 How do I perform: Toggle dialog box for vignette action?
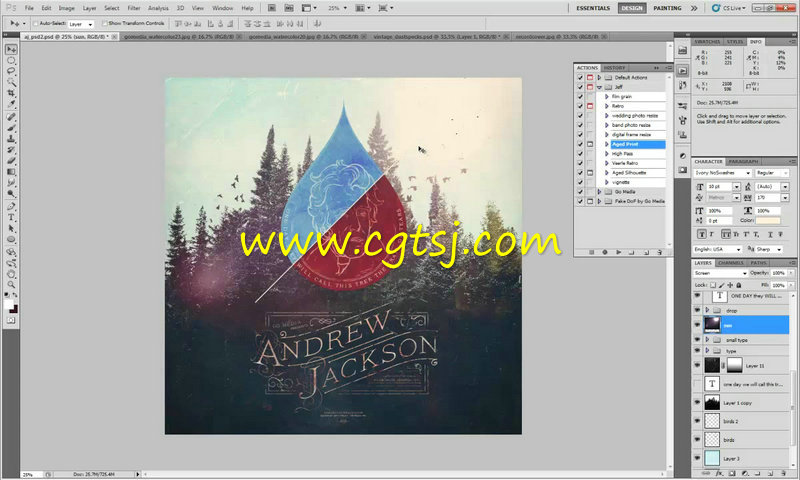pyautogui.click(x=590, y=182)
